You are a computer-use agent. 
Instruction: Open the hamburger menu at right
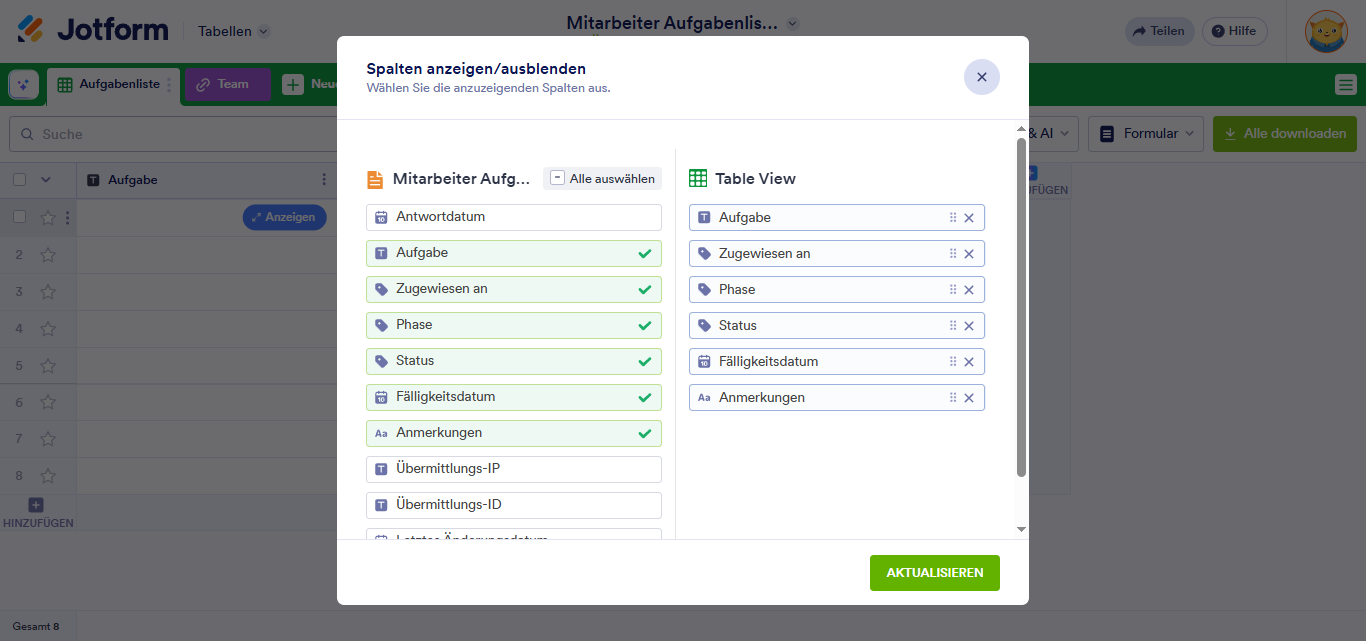coord(1345,85)
